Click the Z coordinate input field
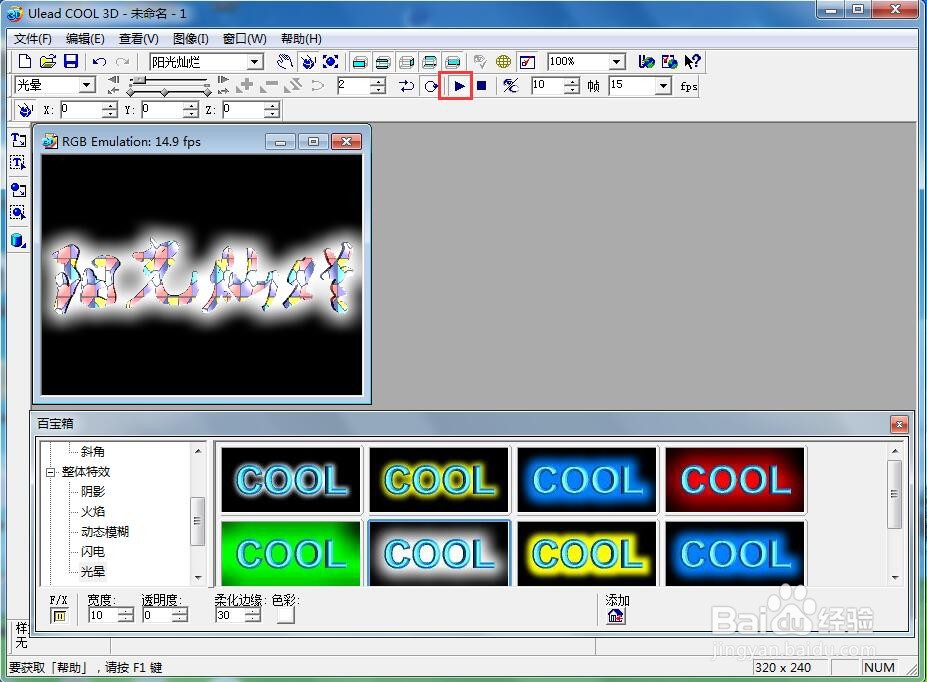The width and height of the screenshot is (927, 682). [x=243, y=109]
